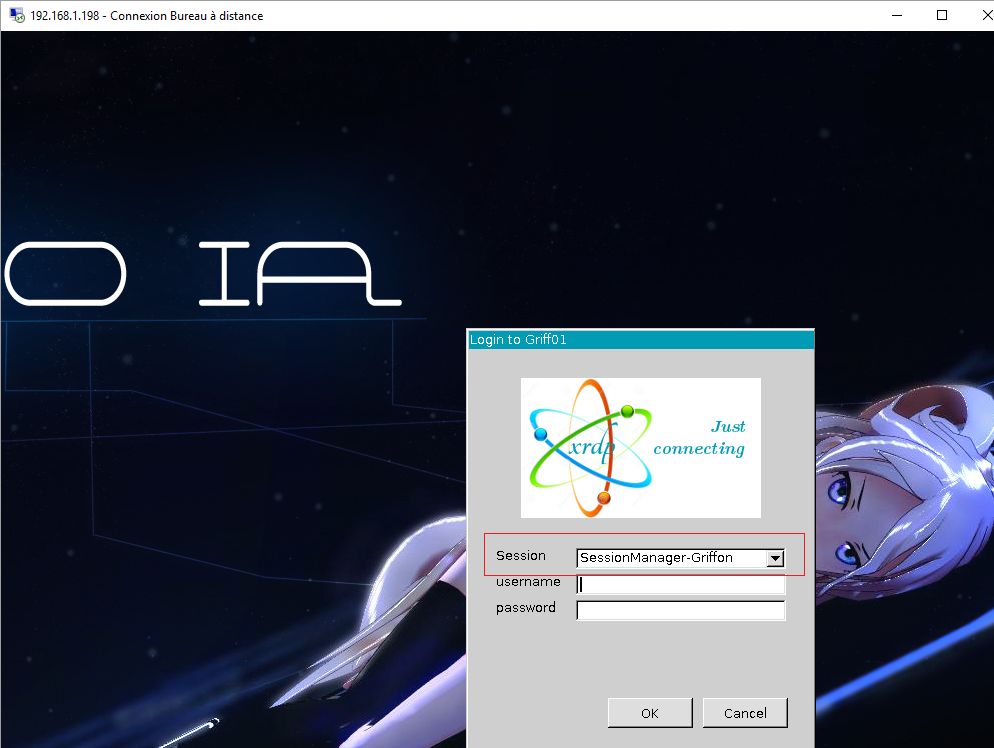994x748 pixels.
Task: Click the 'password' label
Action: click(526, 608)
